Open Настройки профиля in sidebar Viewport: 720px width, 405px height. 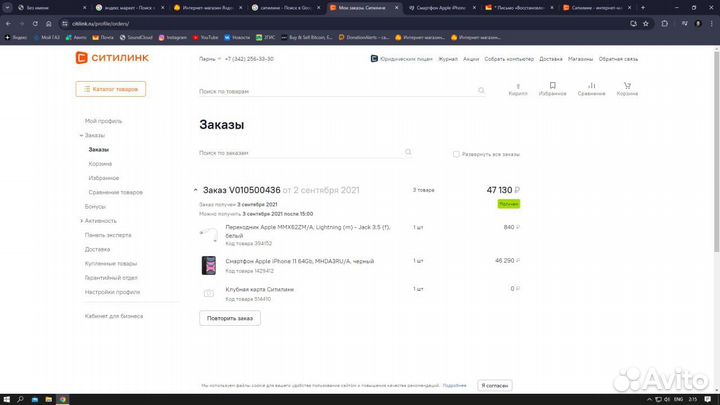click(112, 292)
